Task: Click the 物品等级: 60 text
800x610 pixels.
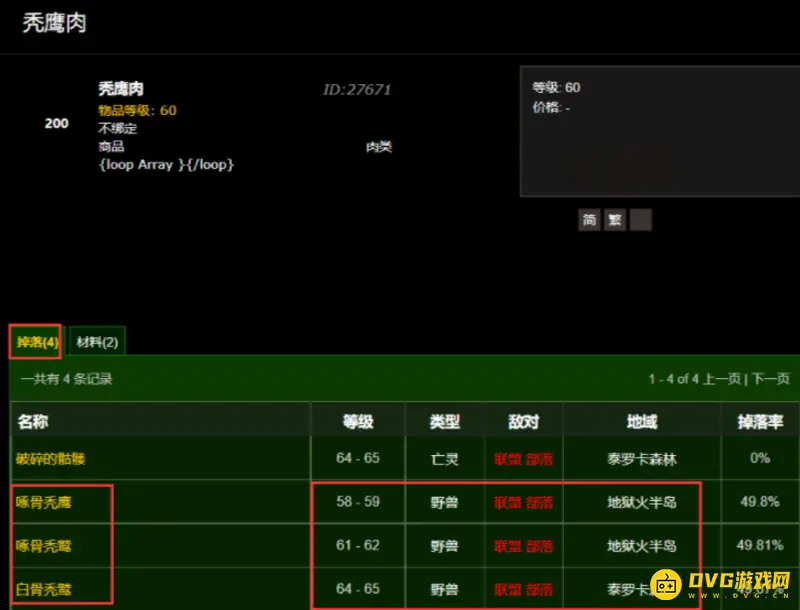Action: click(137, 110)
